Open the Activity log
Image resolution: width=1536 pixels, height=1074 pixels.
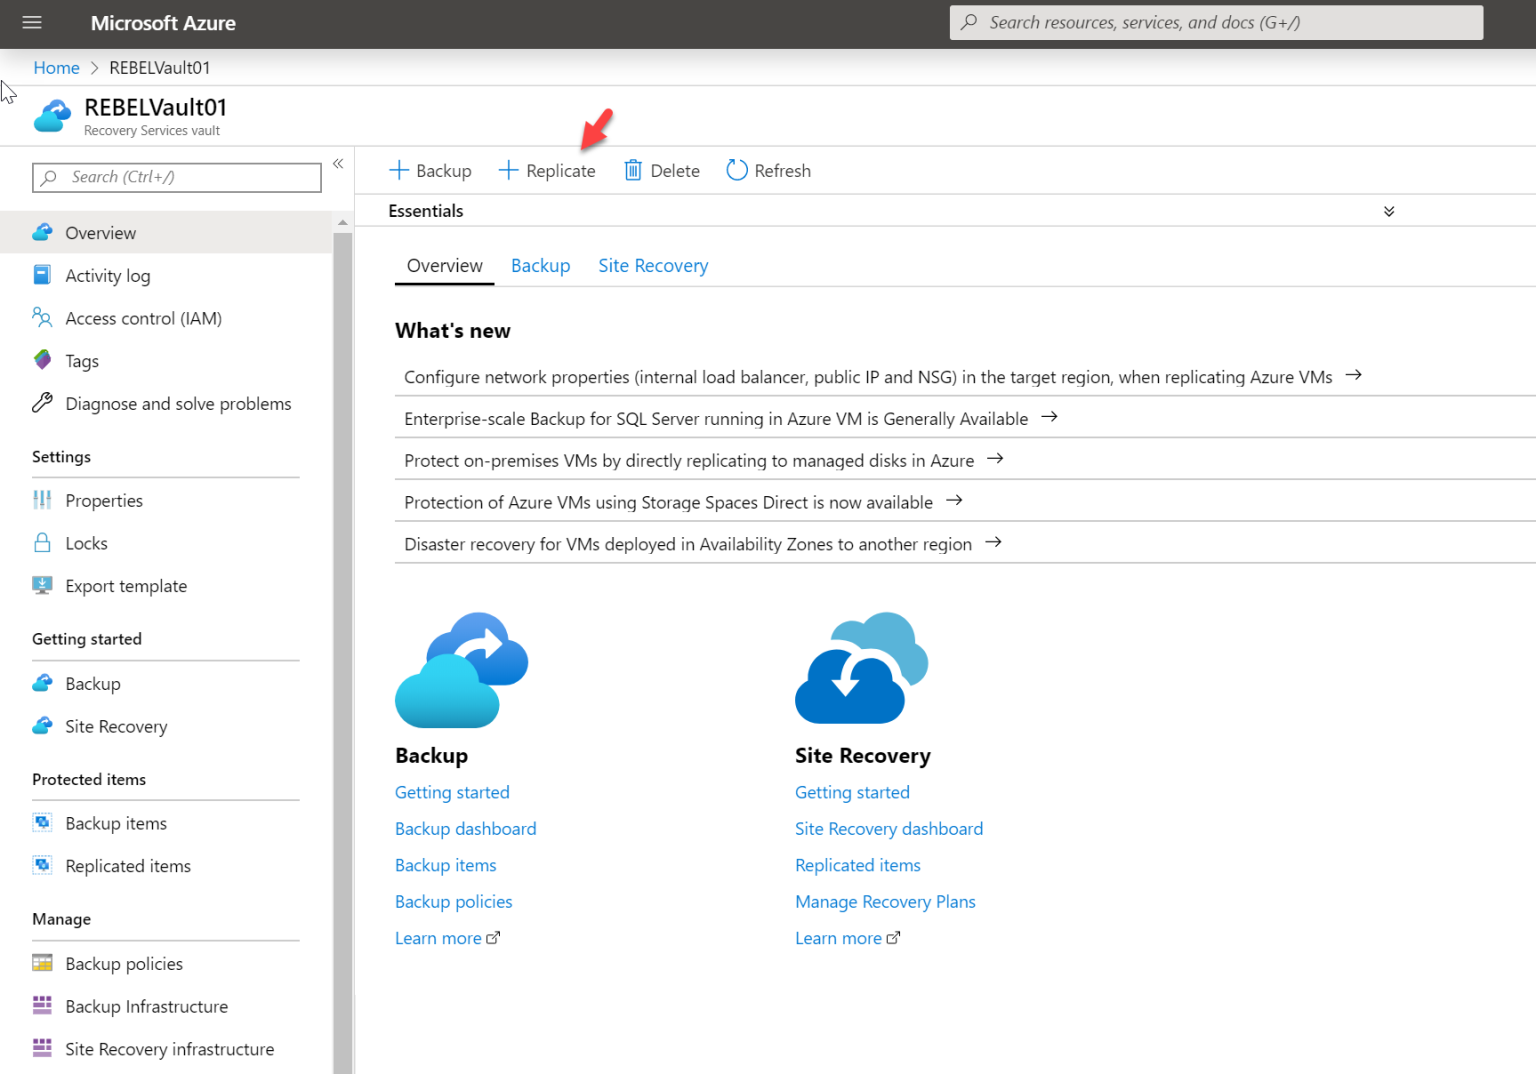pos(107,275)
